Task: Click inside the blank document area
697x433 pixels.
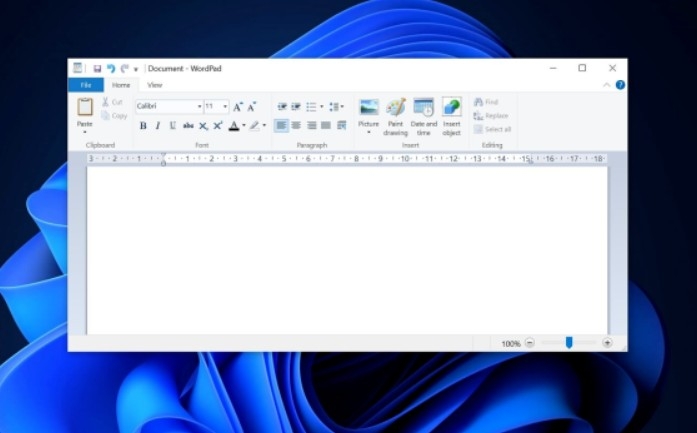Action: pos(347,250)
